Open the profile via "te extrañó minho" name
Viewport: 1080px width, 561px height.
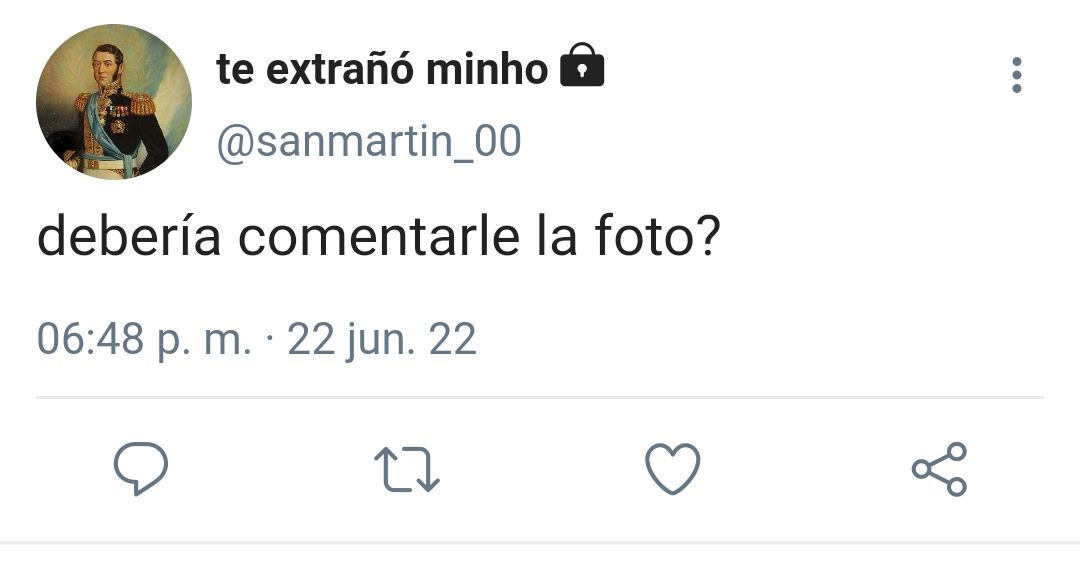[382, 70]
